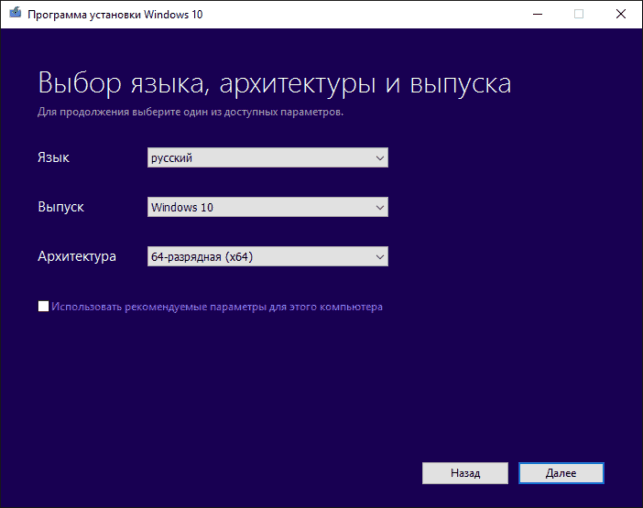The width and height of the screenshot is (643, 508).
Task: Click the 'Выпуск' field label
Action: click(x=61, y=207)
